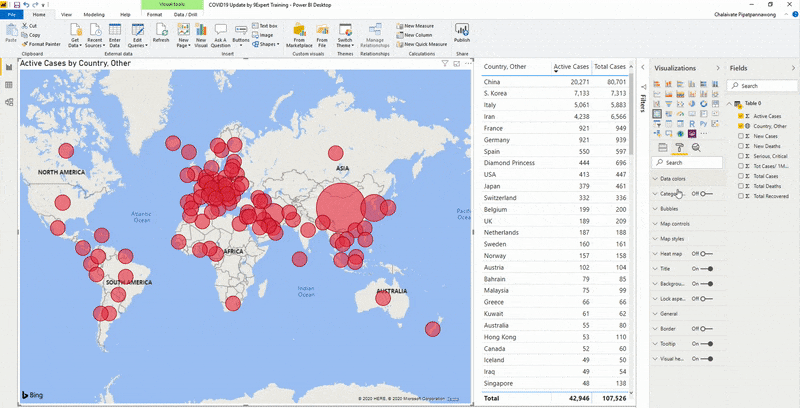This screenshot has width=800, height=408.
Task: Click the Undo arrow in title bar
Action: tap(26, 5)
